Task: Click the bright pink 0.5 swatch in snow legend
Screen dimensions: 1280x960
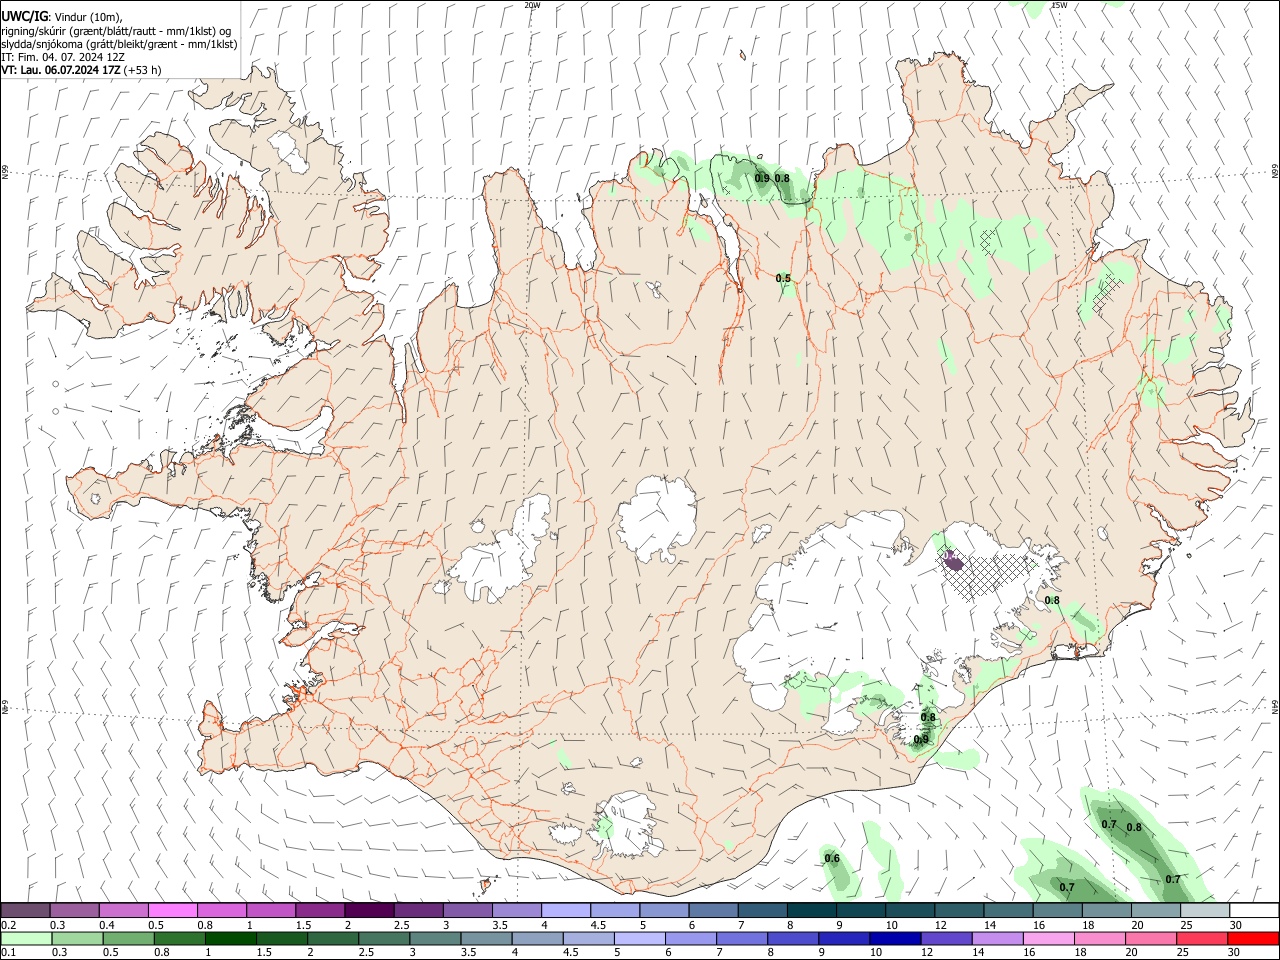Action: point(172,910)
